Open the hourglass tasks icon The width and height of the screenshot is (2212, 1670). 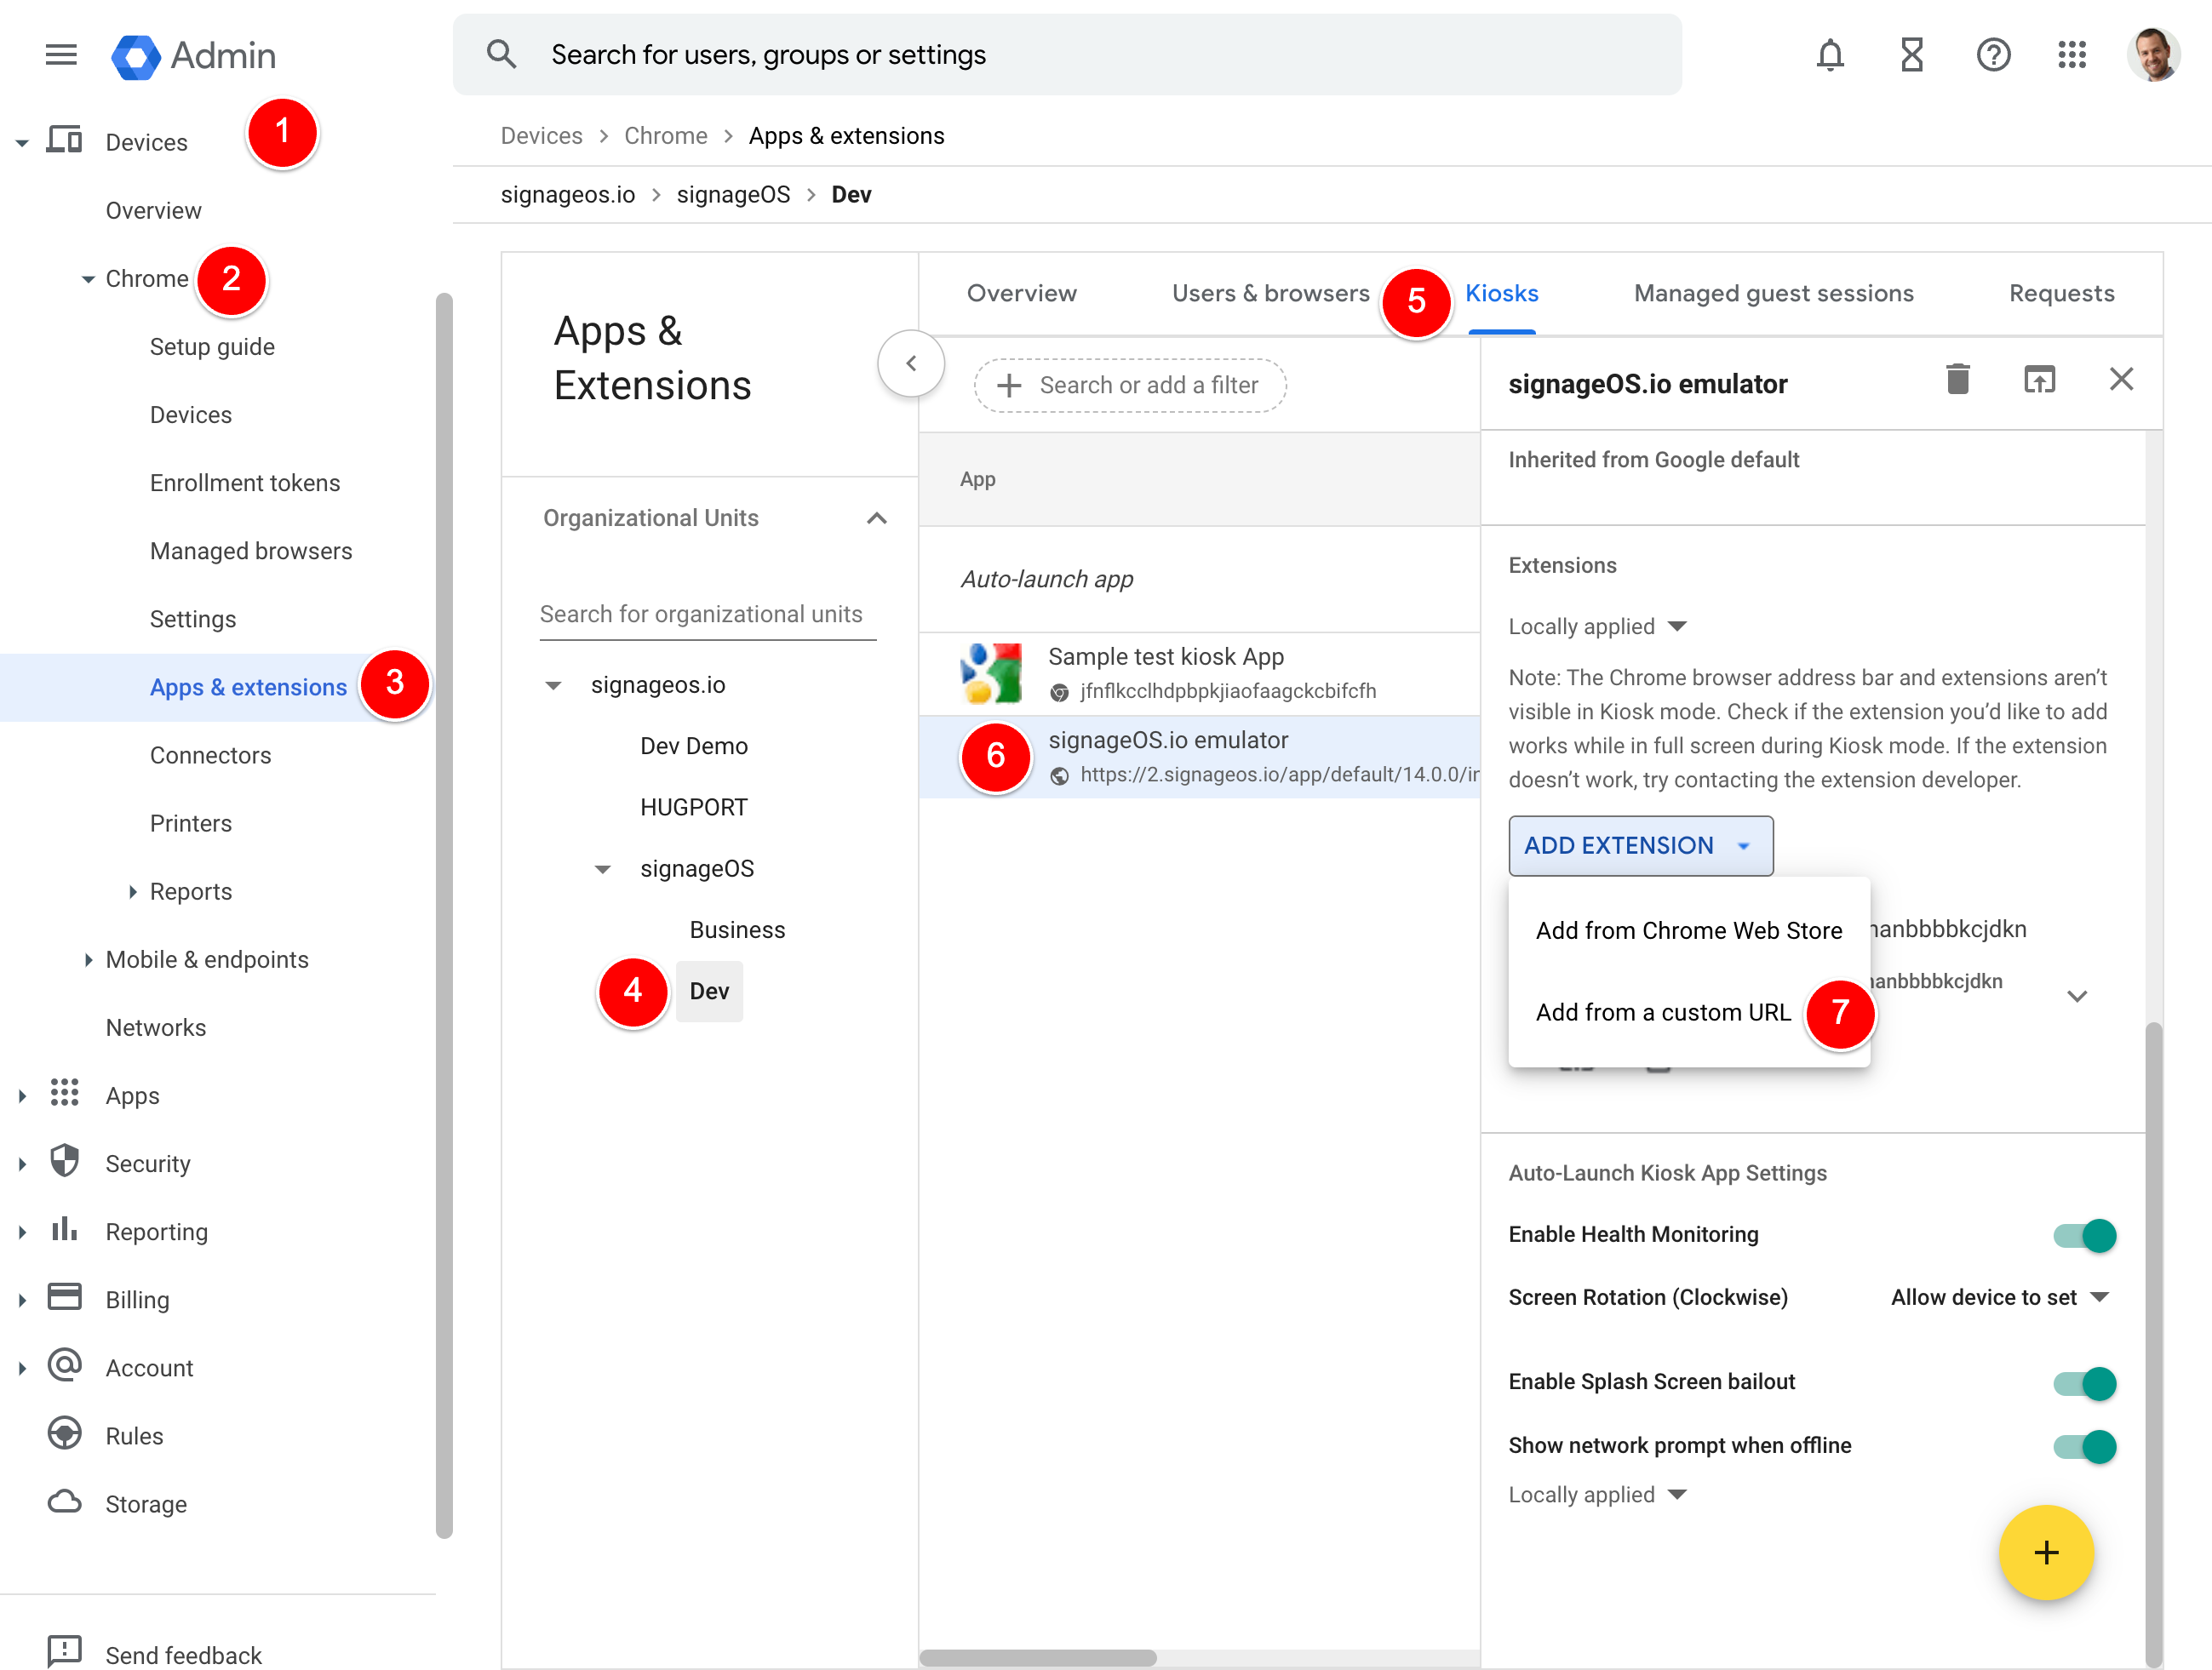click(1912, 55)
